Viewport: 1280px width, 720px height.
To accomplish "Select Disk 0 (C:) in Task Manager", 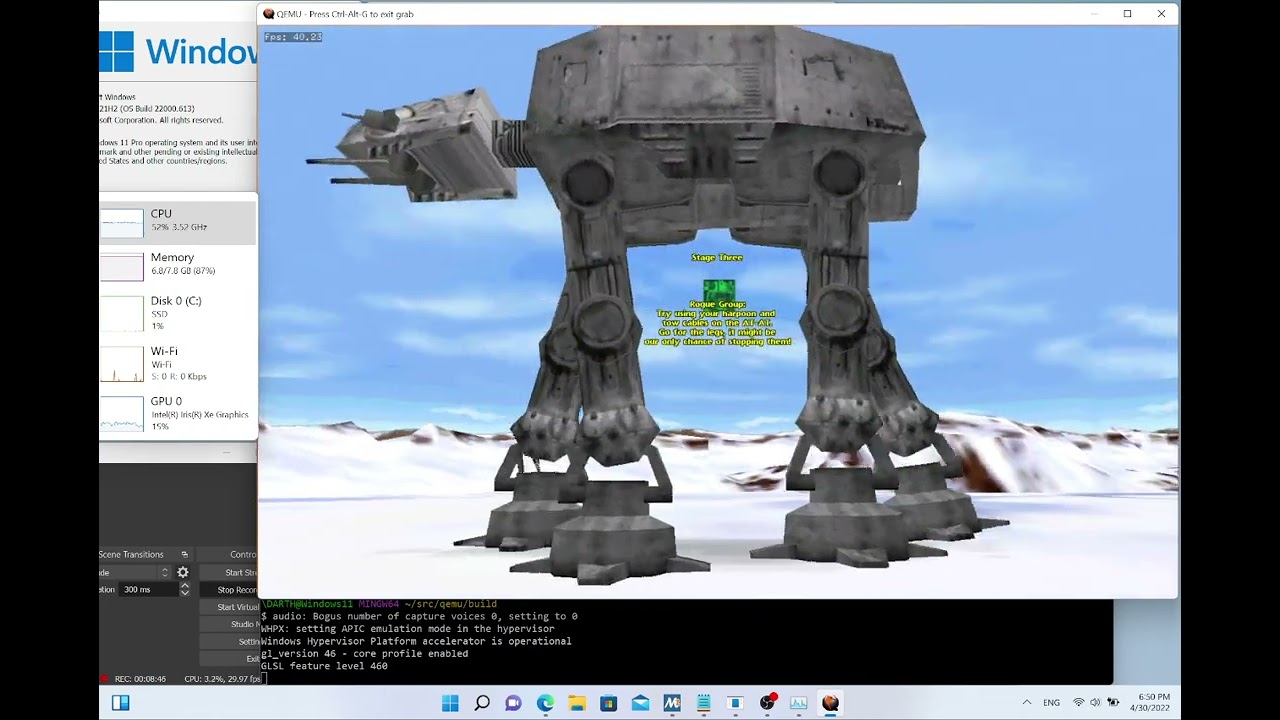I will [177, 313].
